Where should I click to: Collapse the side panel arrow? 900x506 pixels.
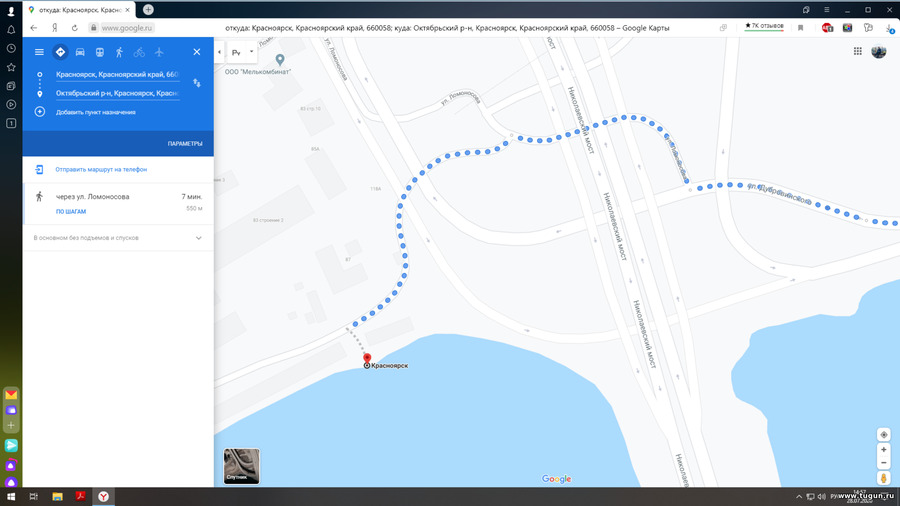[219, 52]
